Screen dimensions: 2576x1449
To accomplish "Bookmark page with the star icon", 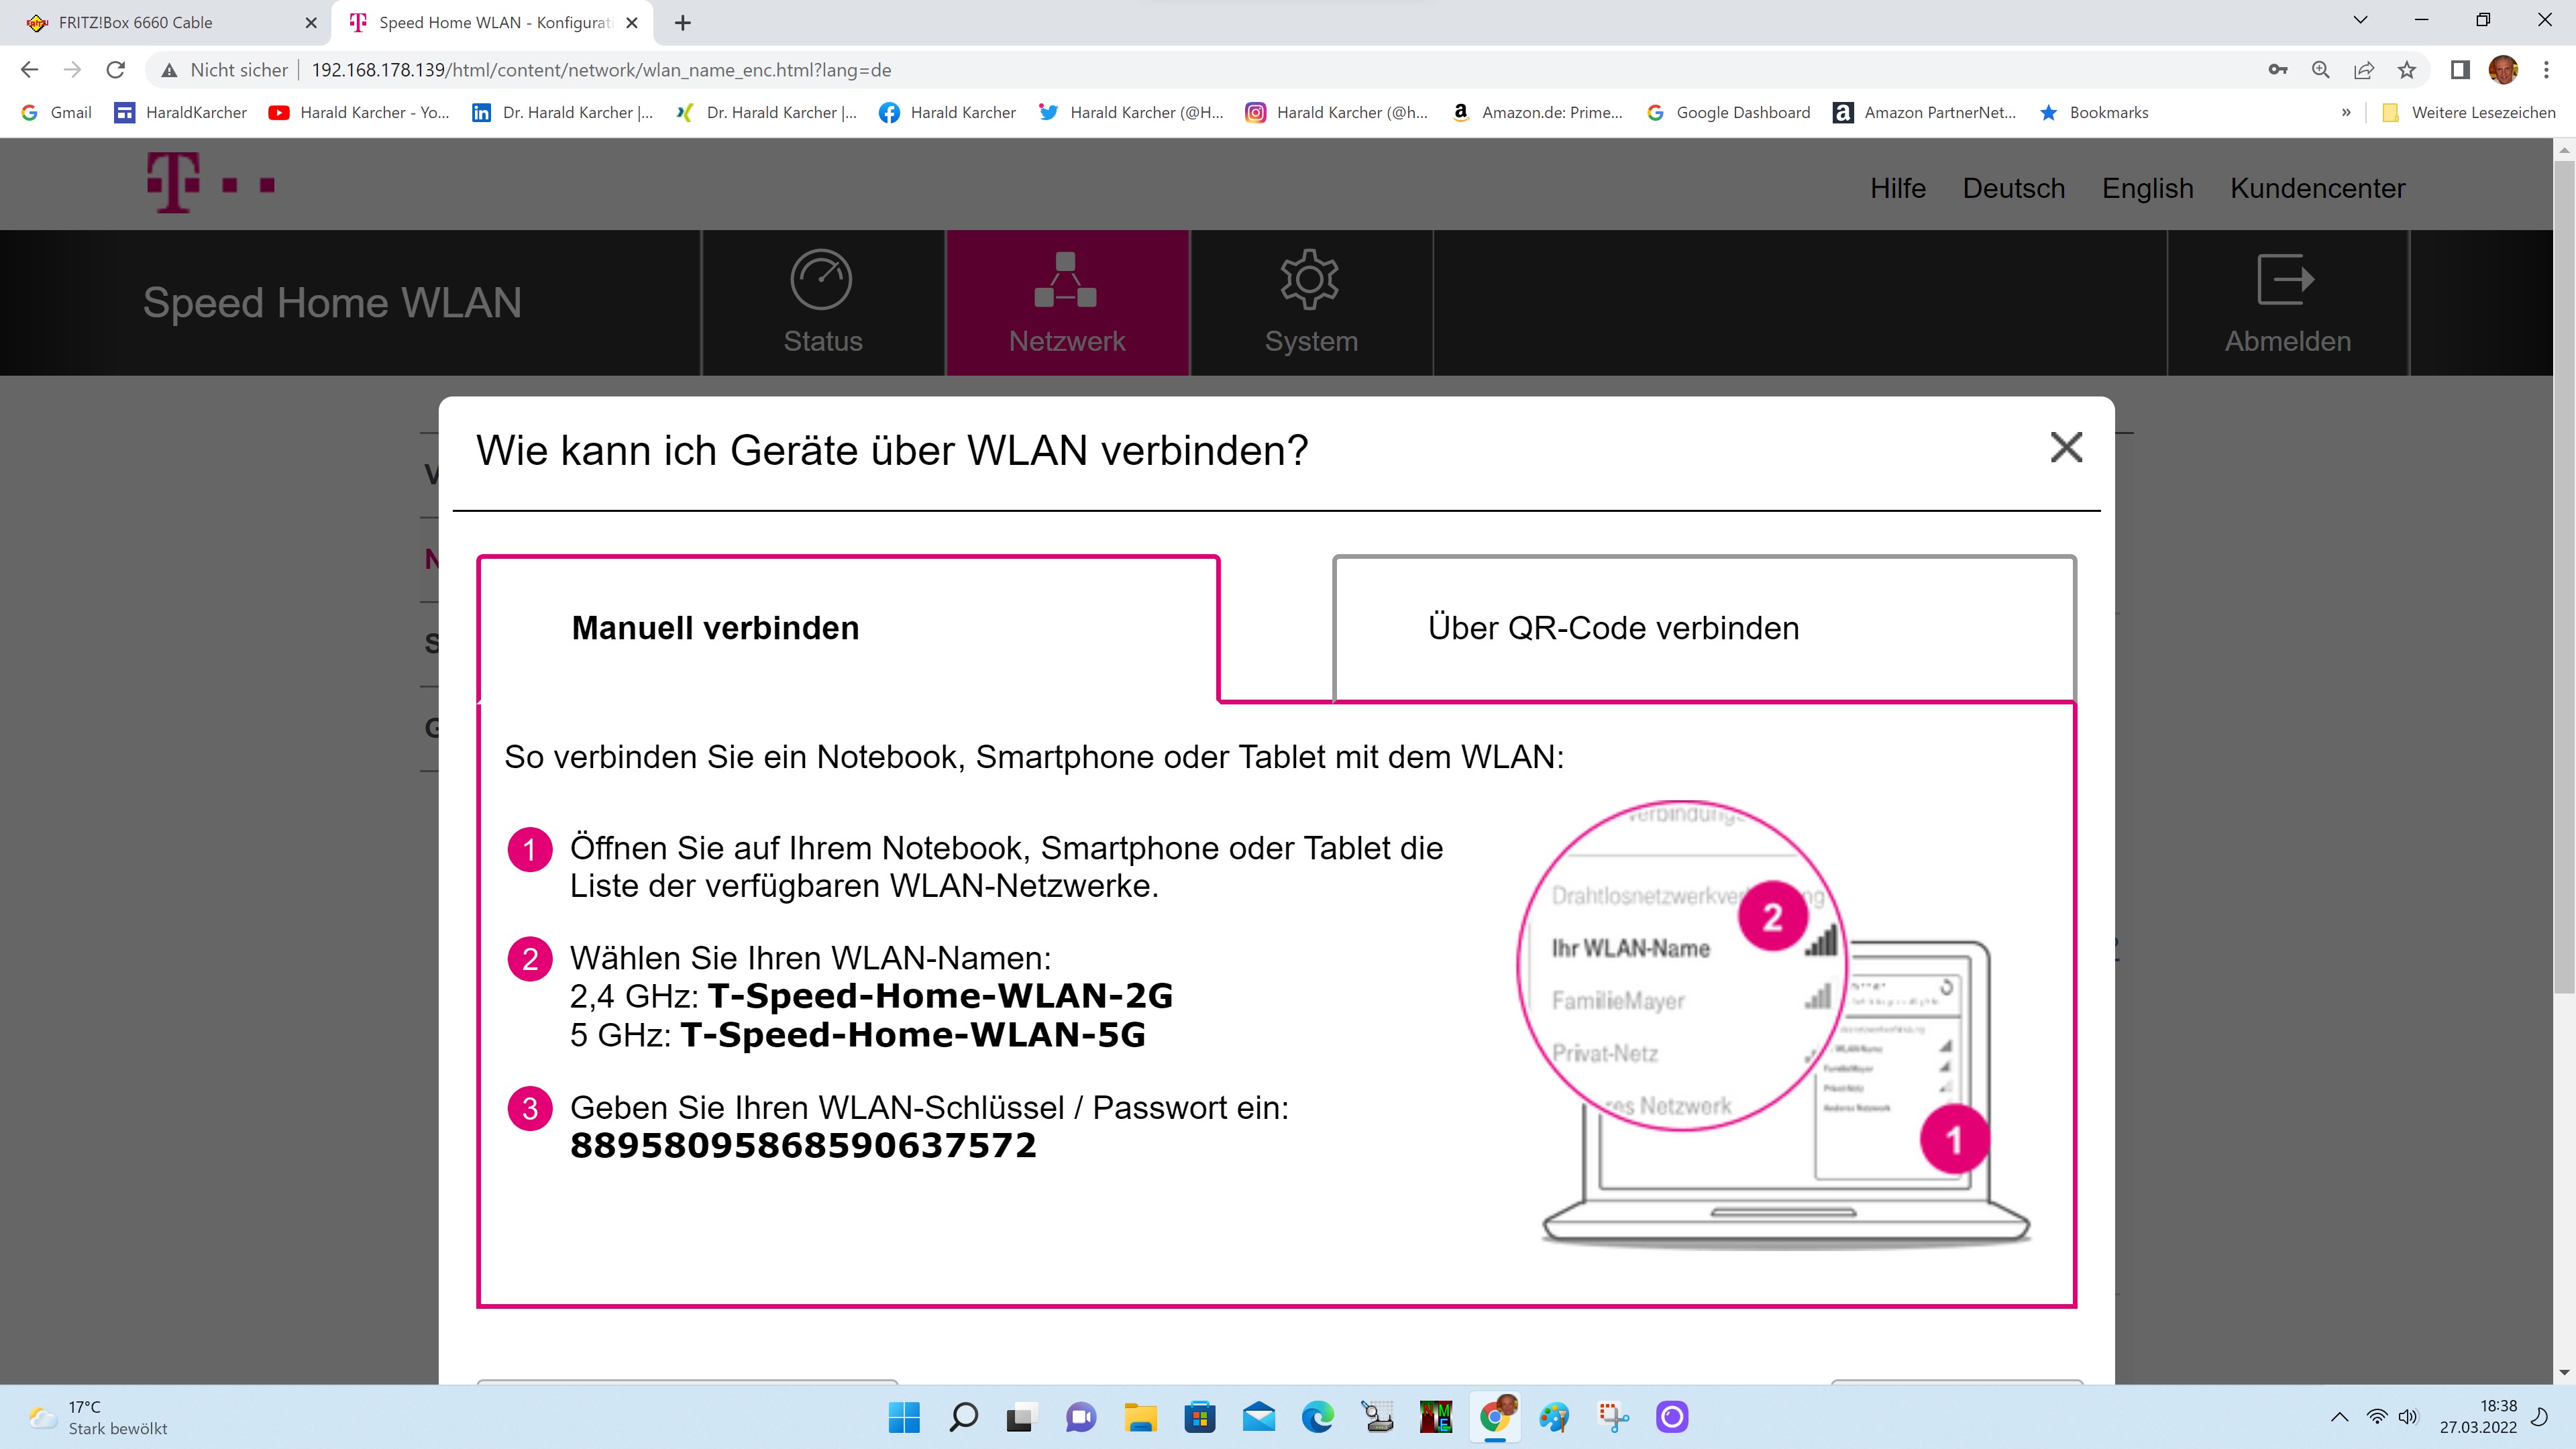I will point(2407,70).
